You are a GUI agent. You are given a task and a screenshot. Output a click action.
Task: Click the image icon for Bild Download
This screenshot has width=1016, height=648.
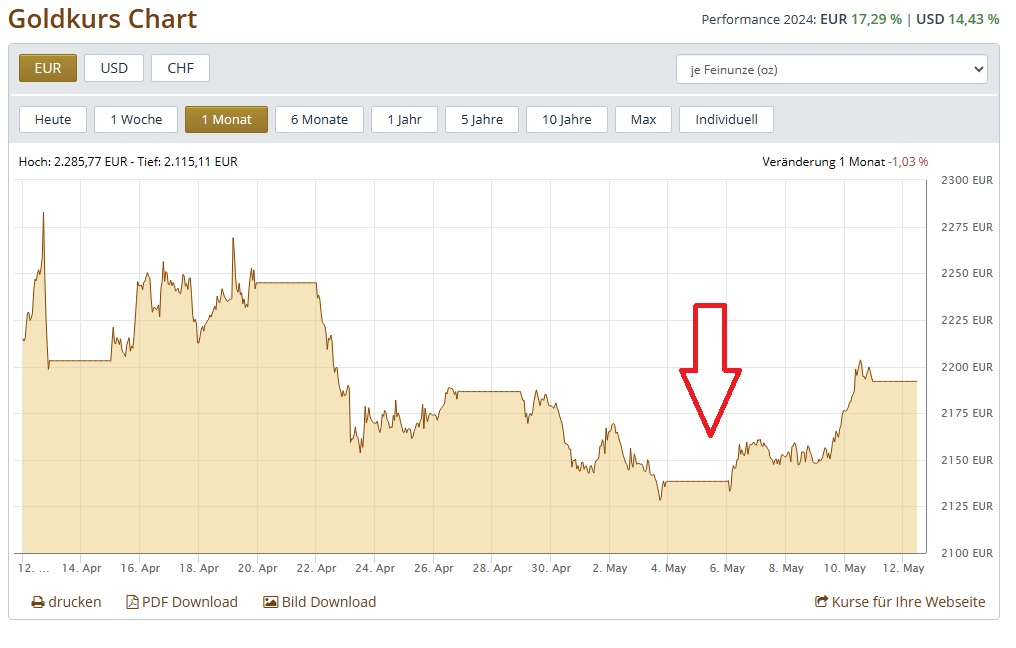coord(270,602)
